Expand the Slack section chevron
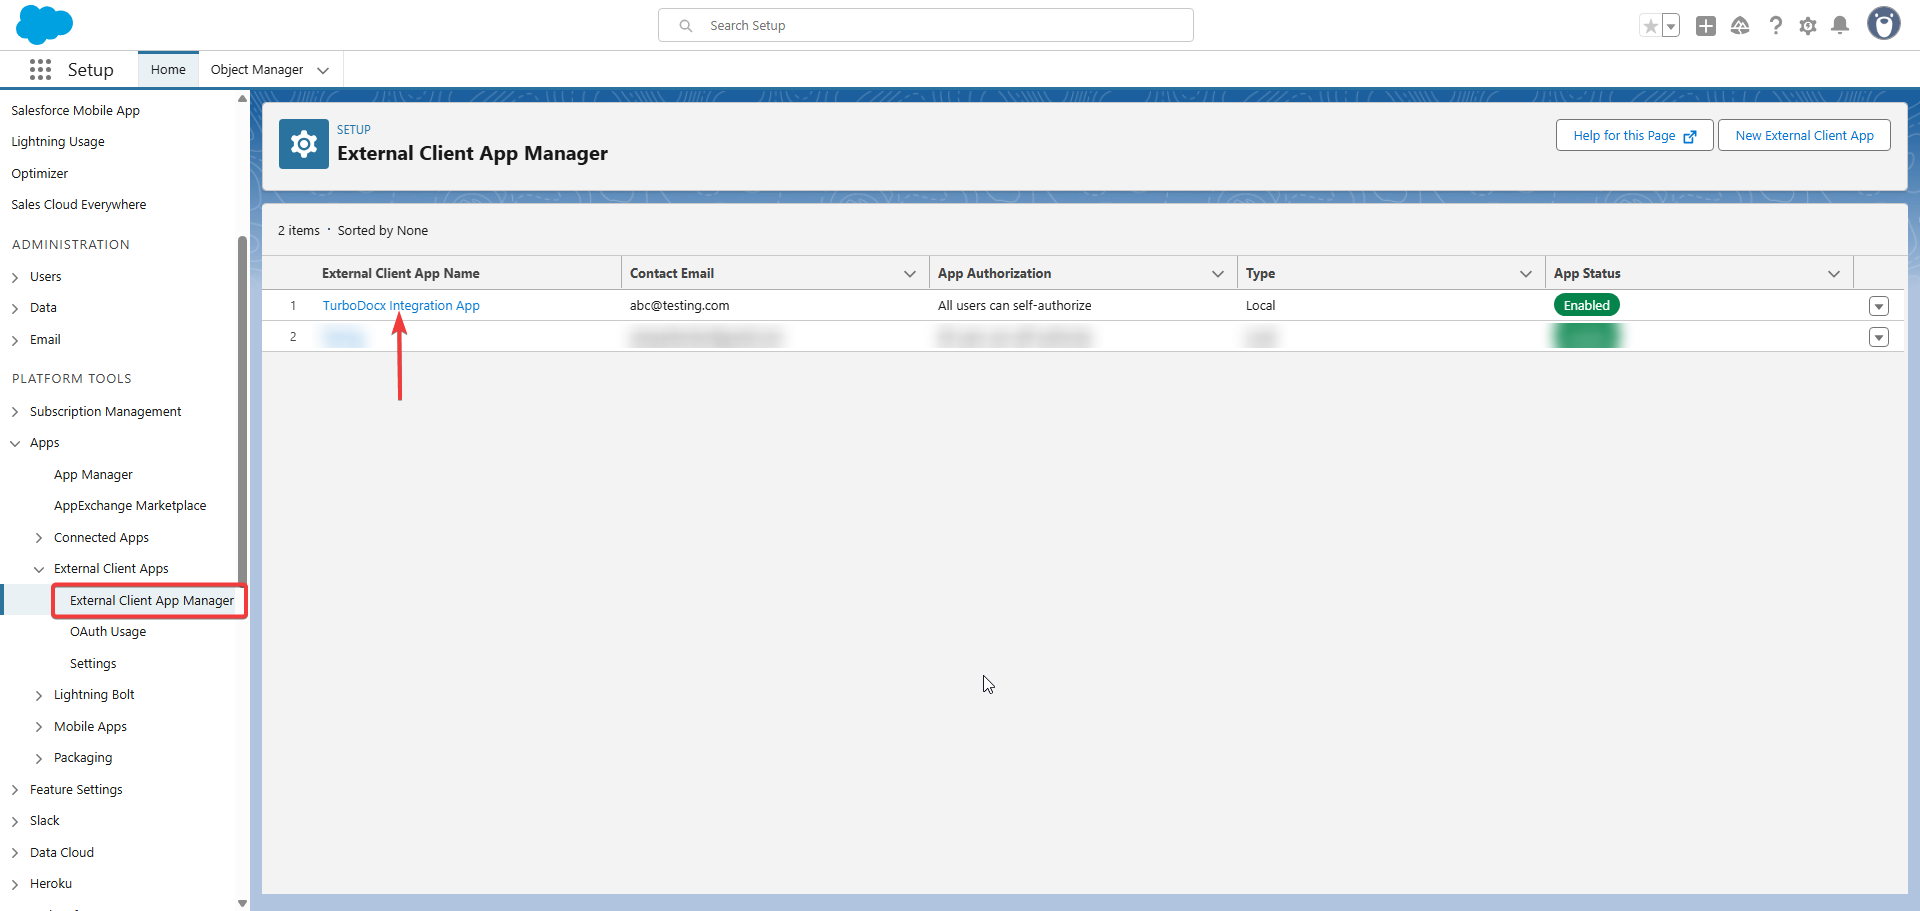Screen dimensions: 1920x911 pos(15,821)
